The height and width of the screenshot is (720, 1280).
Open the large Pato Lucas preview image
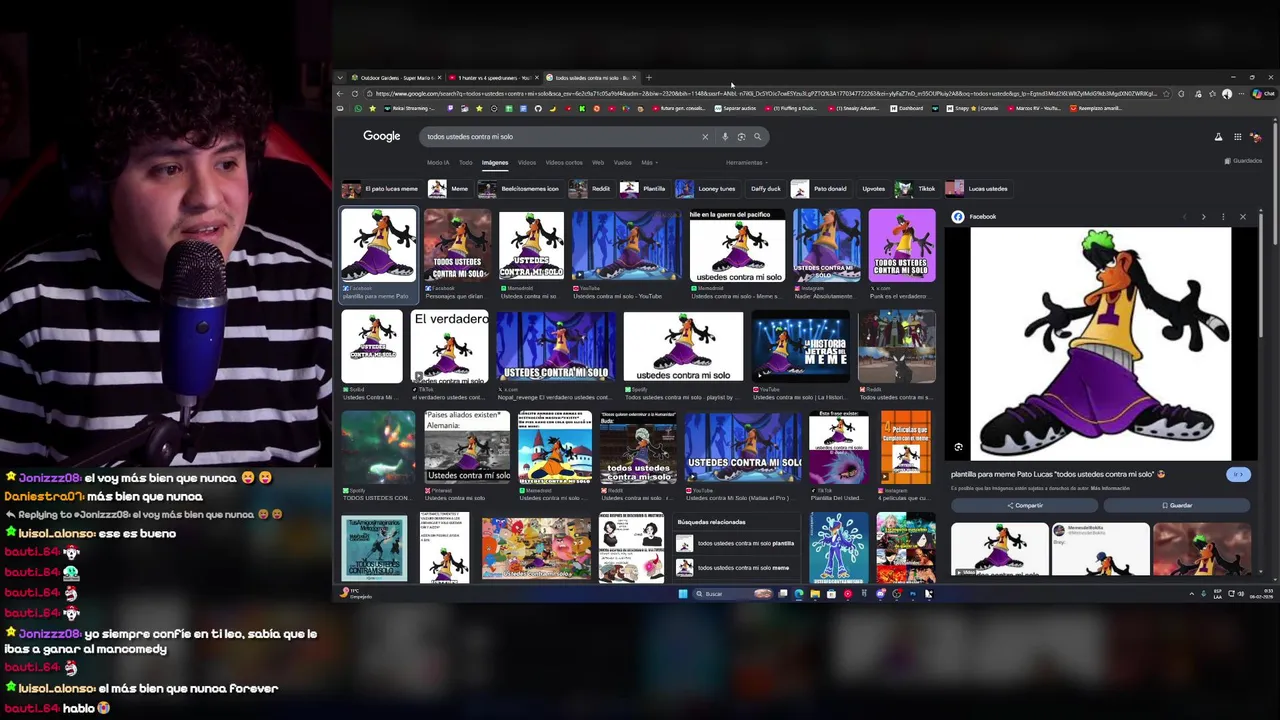1100,344
